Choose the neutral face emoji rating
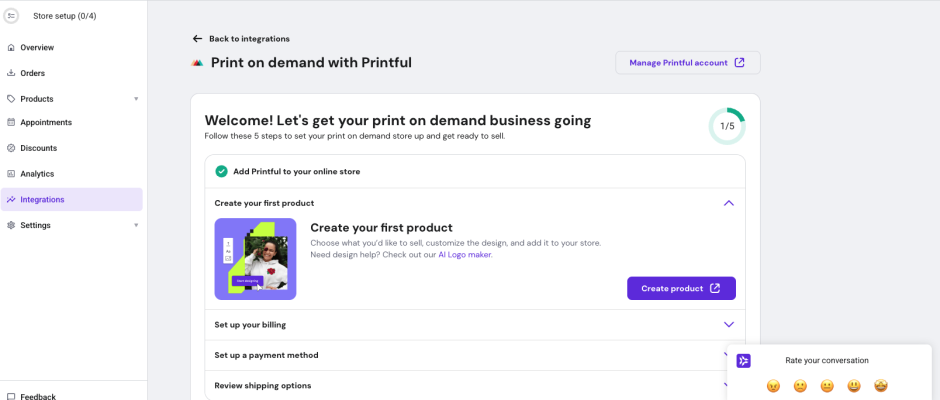The width and height of the screenshot is (940, 400). (x=827, y=386)
